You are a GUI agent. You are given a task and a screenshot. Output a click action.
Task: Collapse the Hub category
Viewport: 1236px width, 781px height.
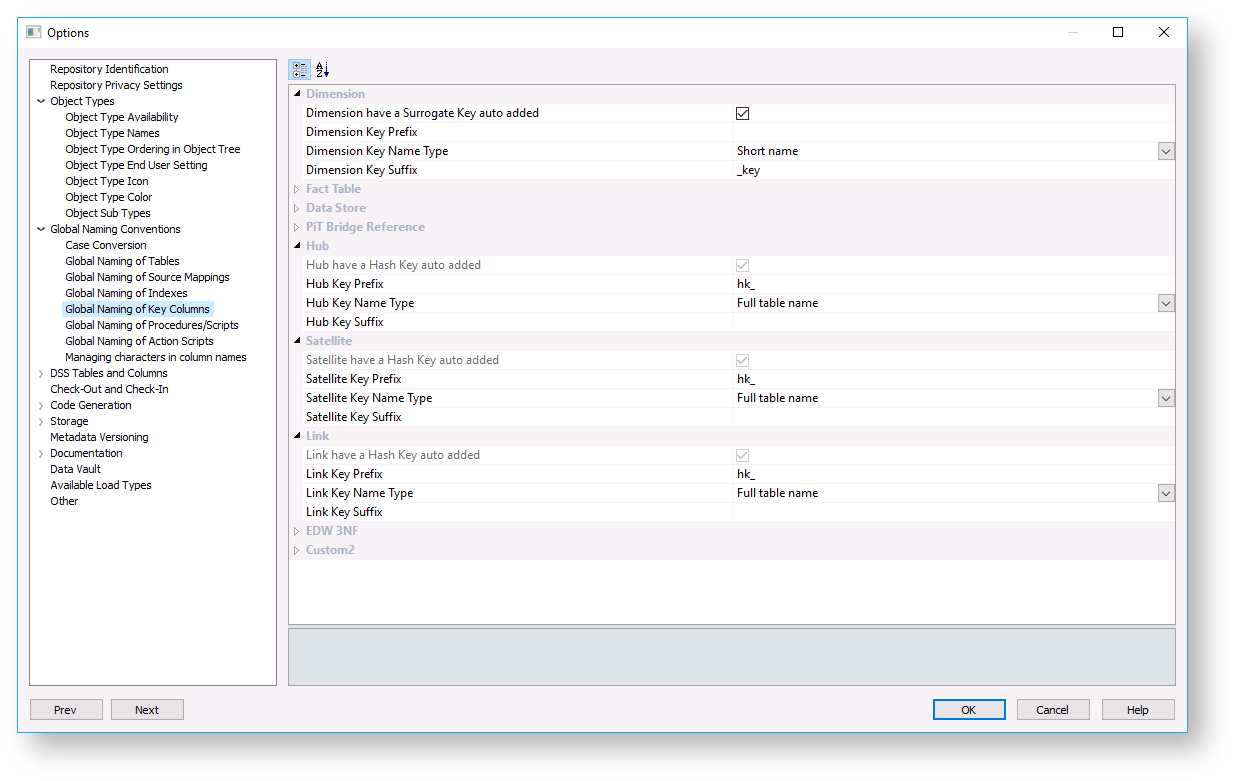[x=297, y=246]
